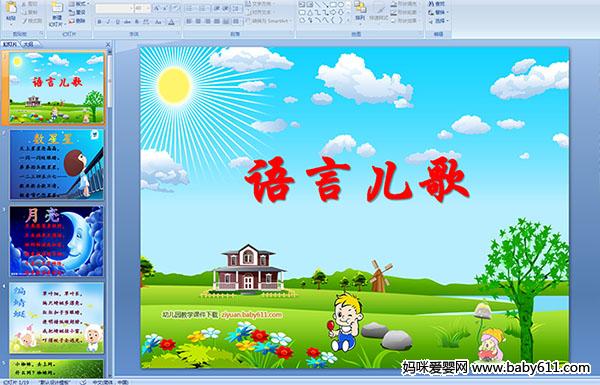Toggle Bold formatting

(99, 22)
